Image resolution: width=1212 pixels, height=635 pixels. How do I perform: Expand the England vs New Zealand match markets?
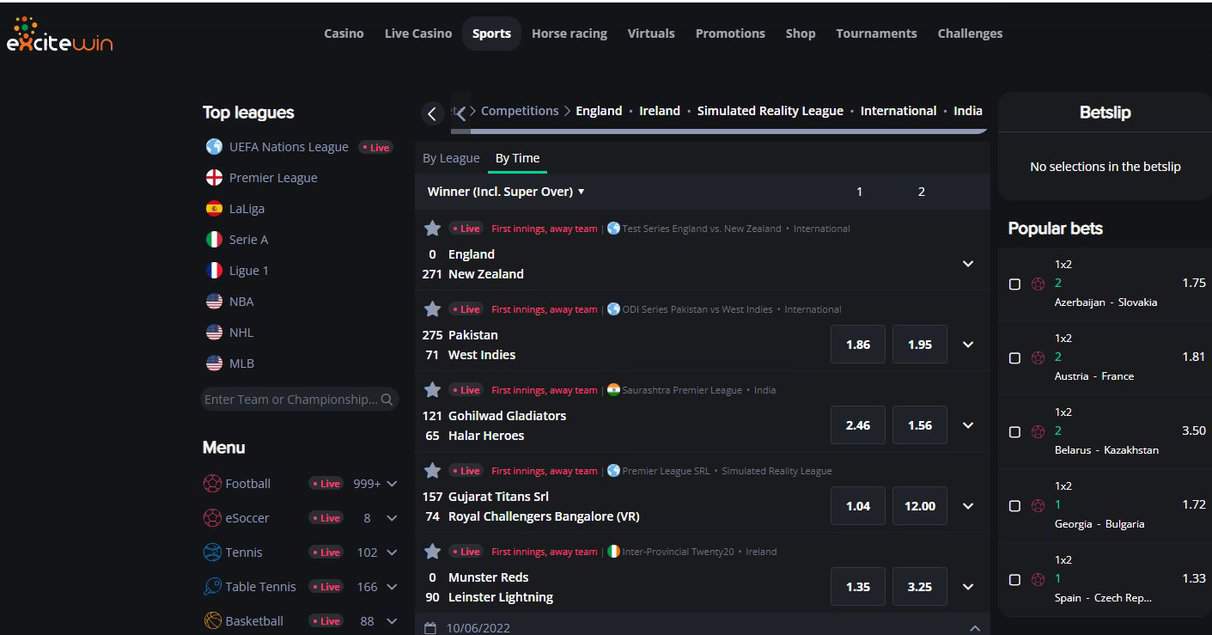[x=968, y=264]
